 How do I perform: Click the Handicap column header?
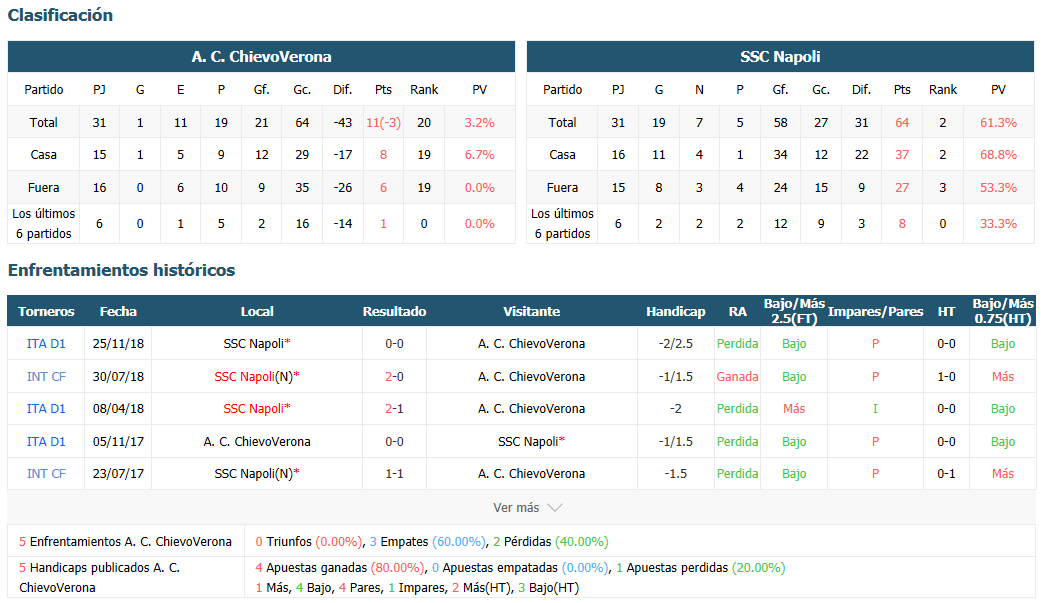coord(676,312)
